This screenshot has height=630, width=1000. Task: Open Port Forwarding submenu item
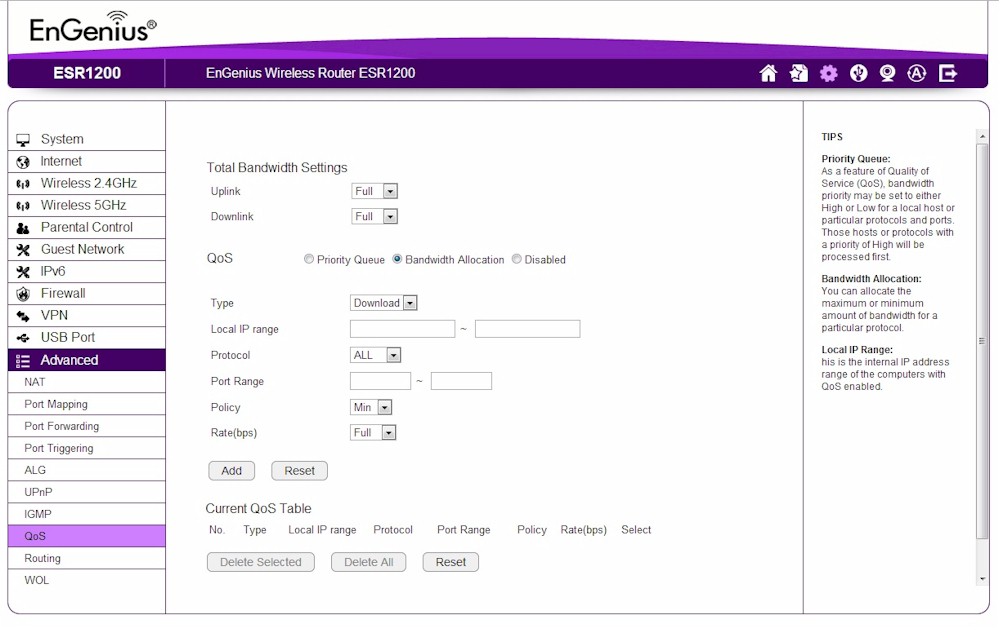87,426
